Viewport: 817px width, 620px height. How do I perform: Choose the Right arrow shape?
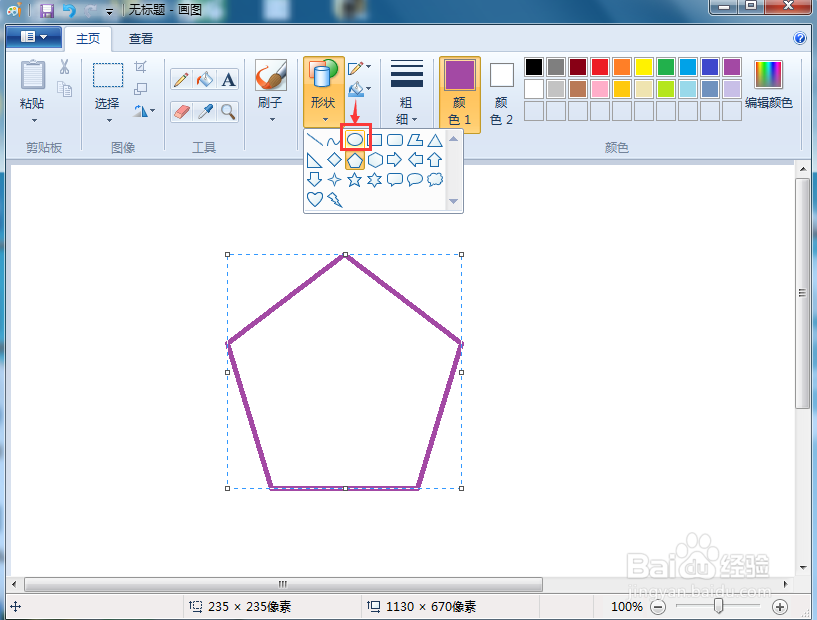click(x=395, y=160)
